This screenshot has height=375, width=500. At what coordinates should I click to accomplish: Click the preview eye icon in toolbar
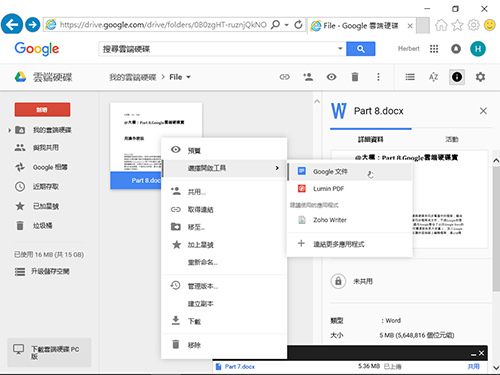click(x=331, y=77)
